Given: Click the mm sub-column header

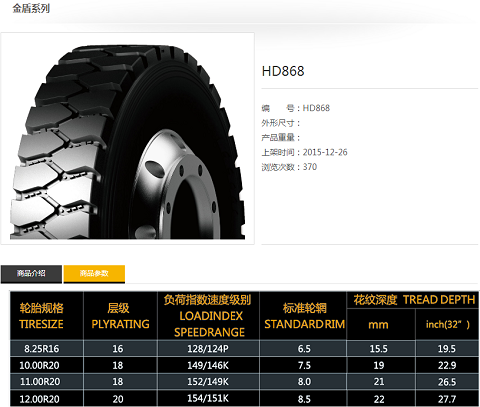Looking at the screenshot, I should tap(378, 325).
